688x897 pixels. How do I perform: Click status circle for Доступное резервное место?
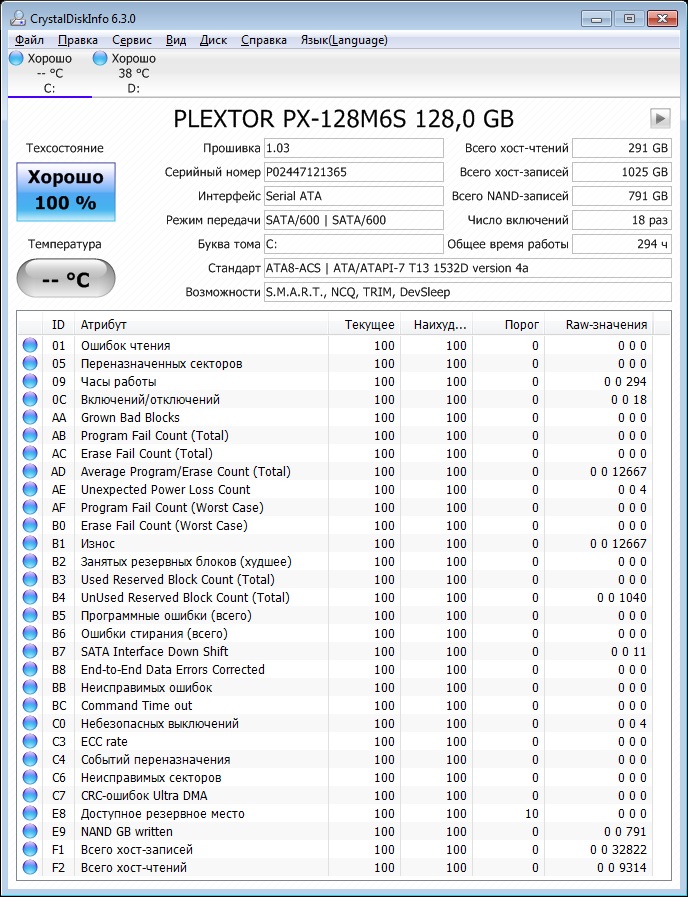30,813
